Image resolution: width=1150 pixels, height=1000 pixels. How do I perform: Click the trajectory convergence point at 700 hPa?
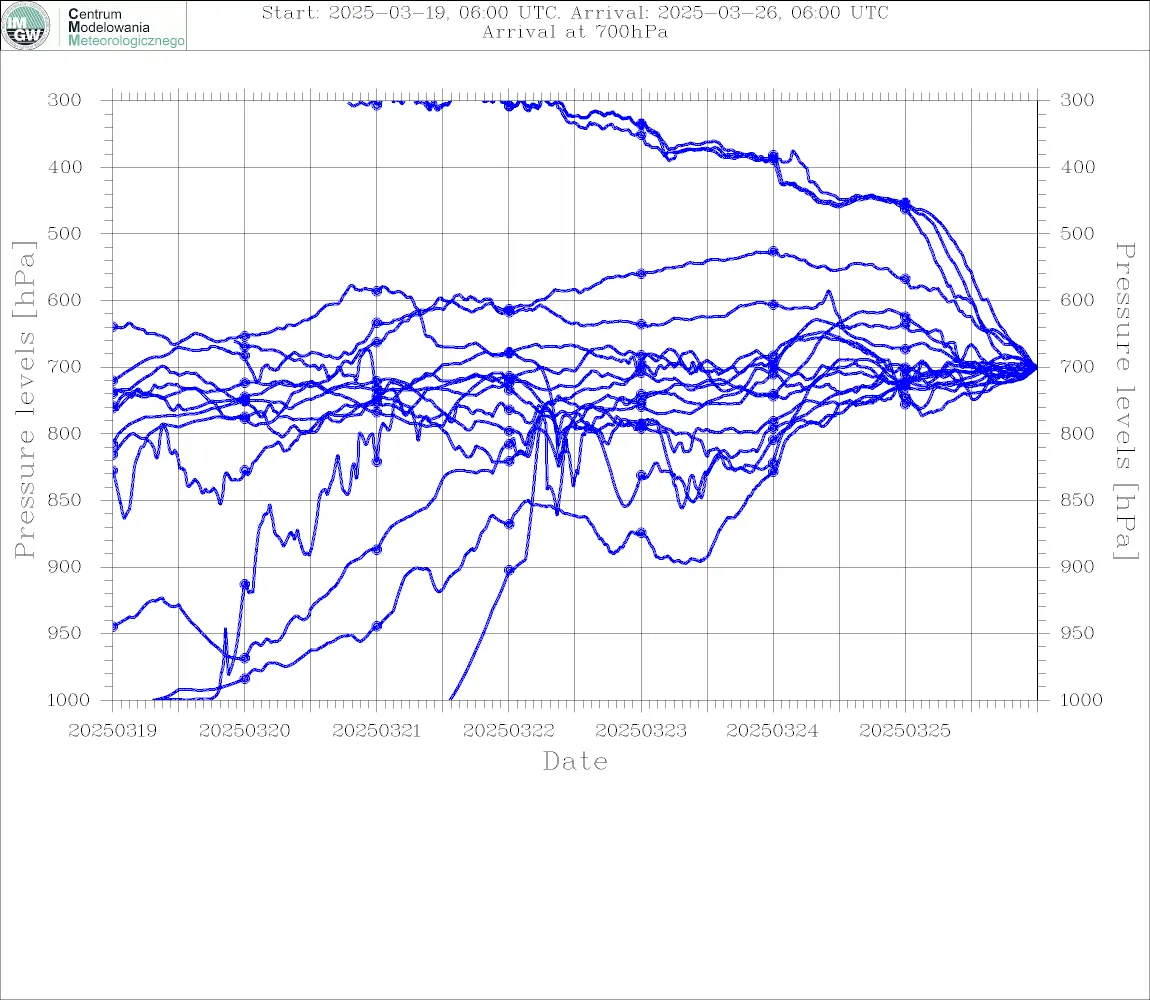(1036, 367)
